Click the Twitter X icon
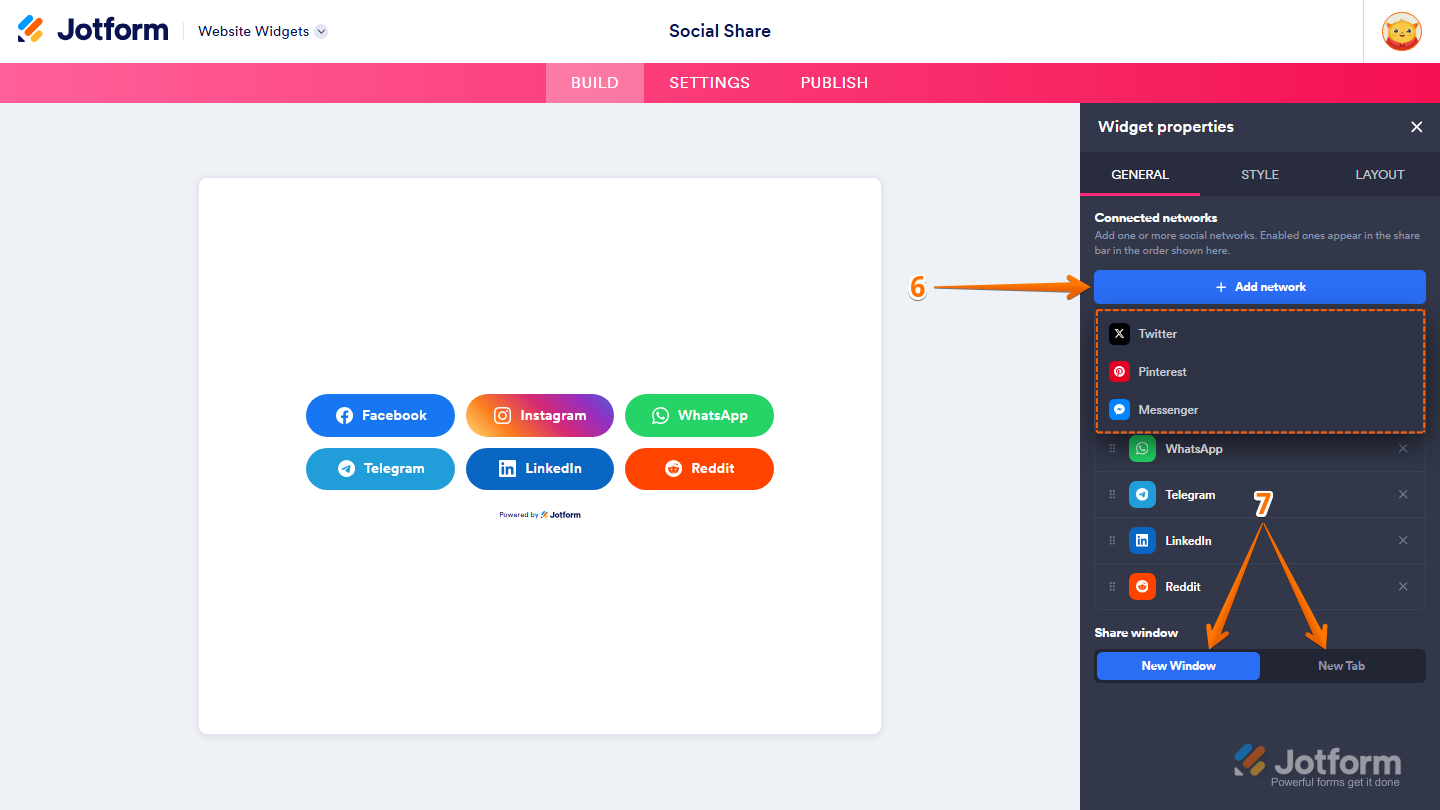1440x810 pixels. click(x=1119, y=334)
